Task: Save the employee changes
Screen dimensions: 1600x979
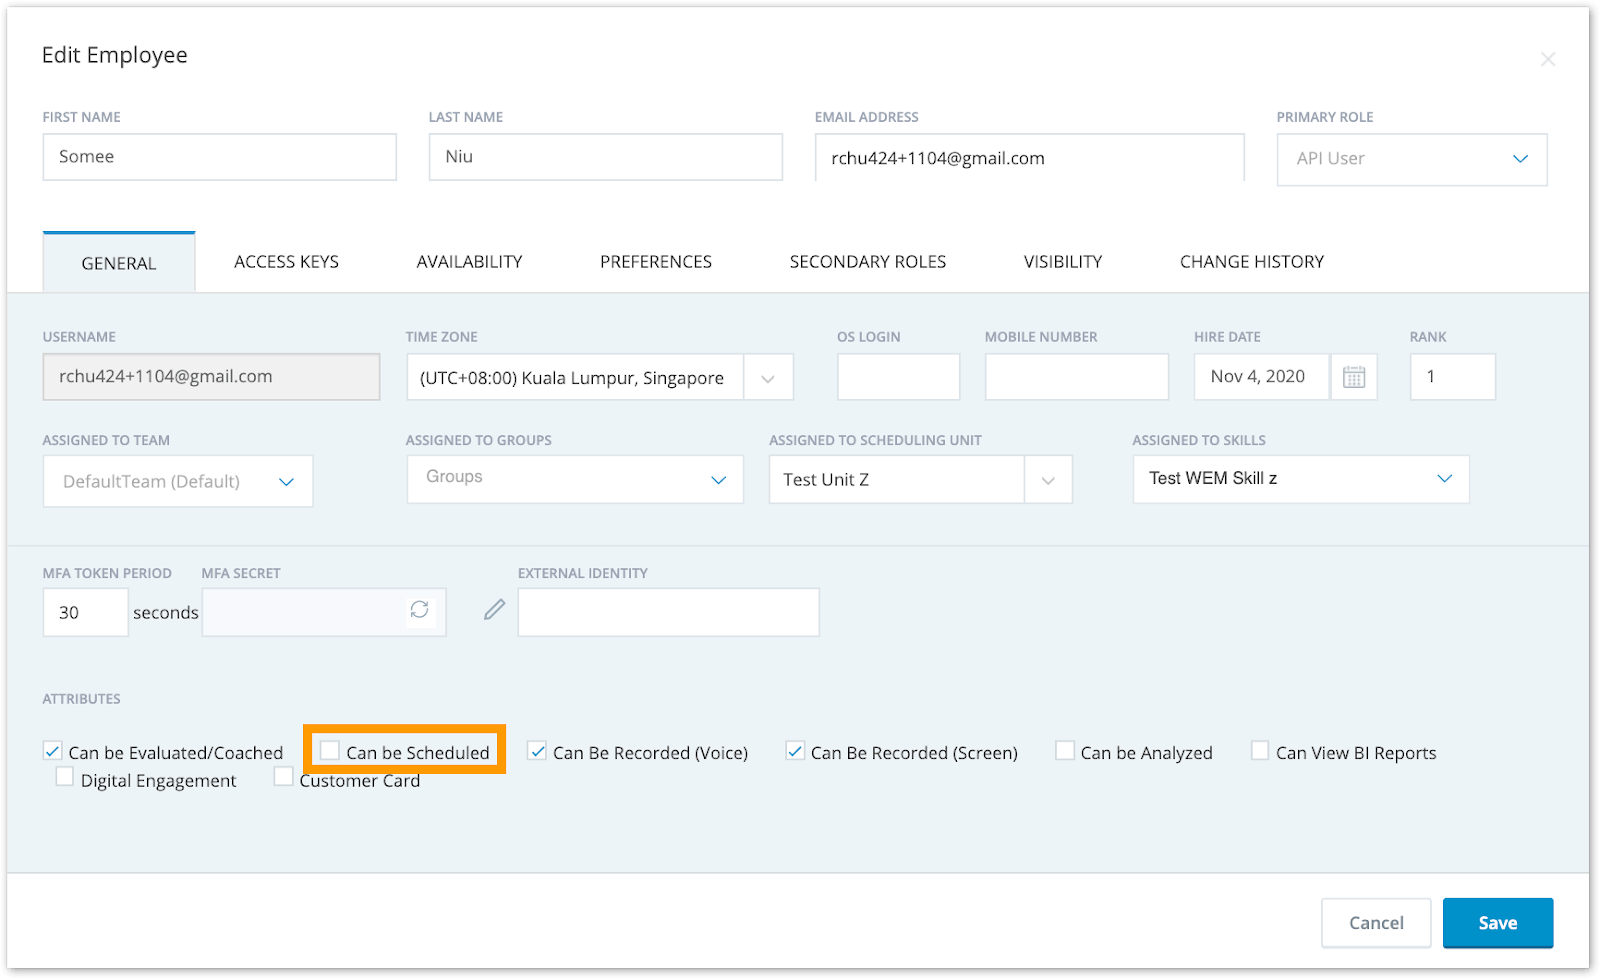Action: pos(1497,922)
